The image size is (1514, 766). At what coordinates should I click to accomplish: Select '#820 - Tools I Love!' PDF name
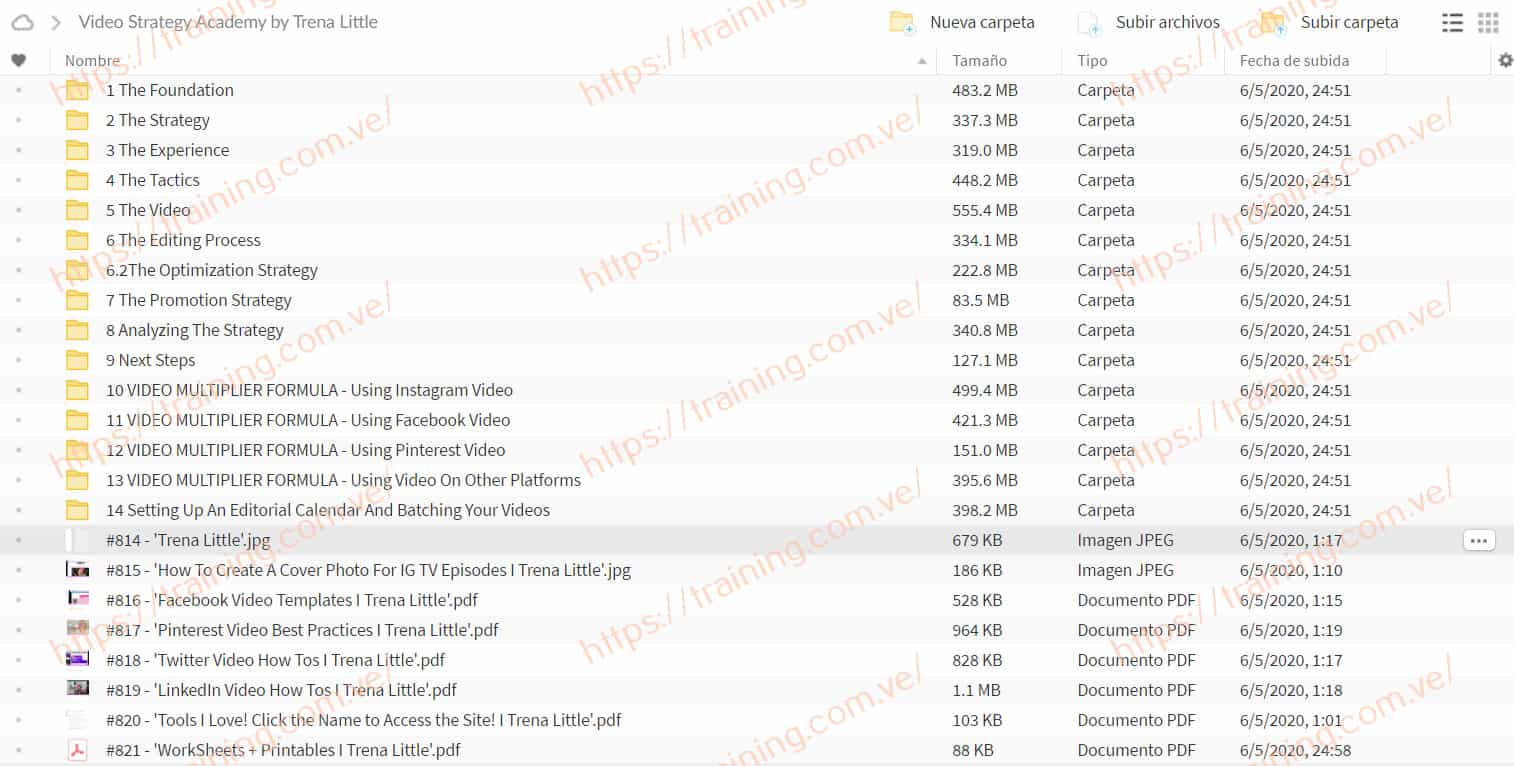(x=364, y=720)
